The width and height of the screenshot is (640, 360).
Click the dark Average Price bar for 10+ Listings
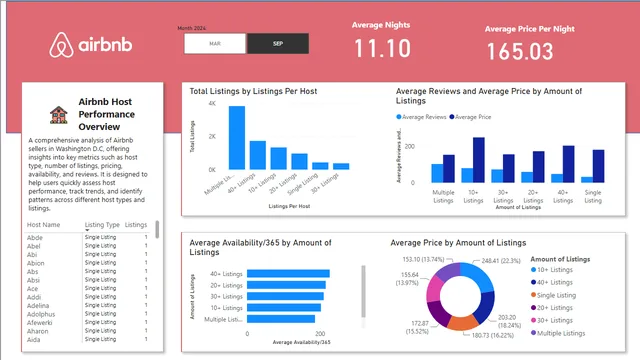[479, 160]
